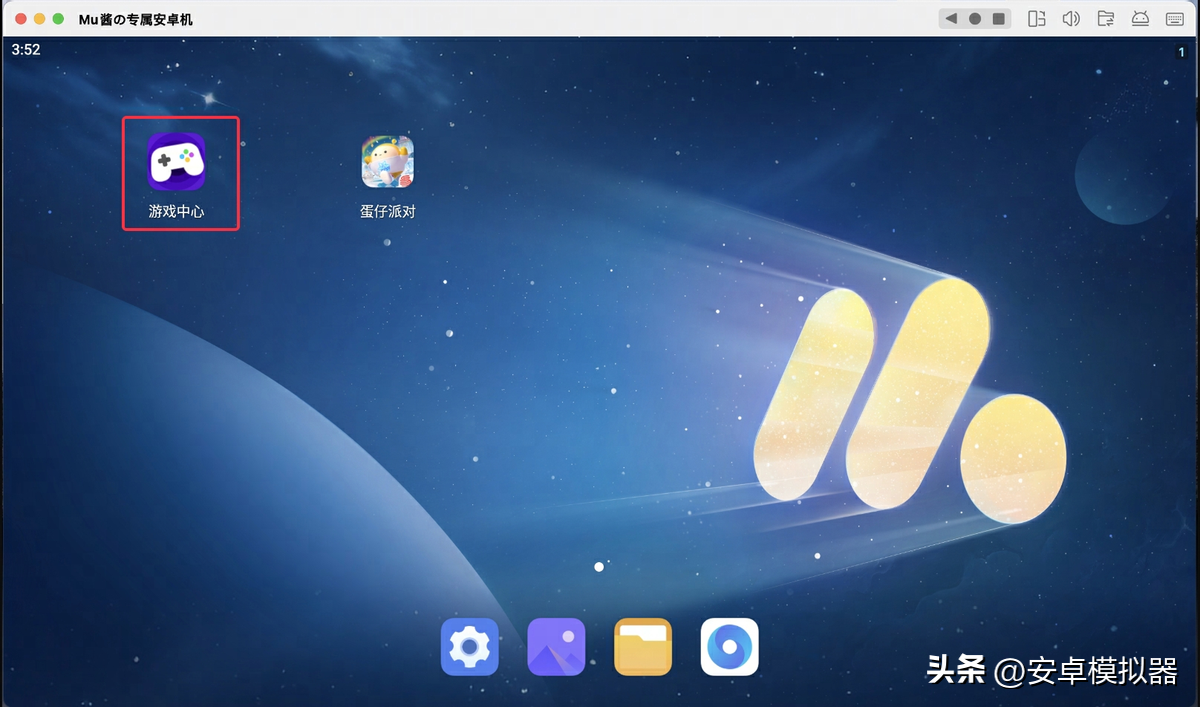Open the keyboard mapping icon
This screenshot has height=707, width=1200.
(x=1173, y=19)
